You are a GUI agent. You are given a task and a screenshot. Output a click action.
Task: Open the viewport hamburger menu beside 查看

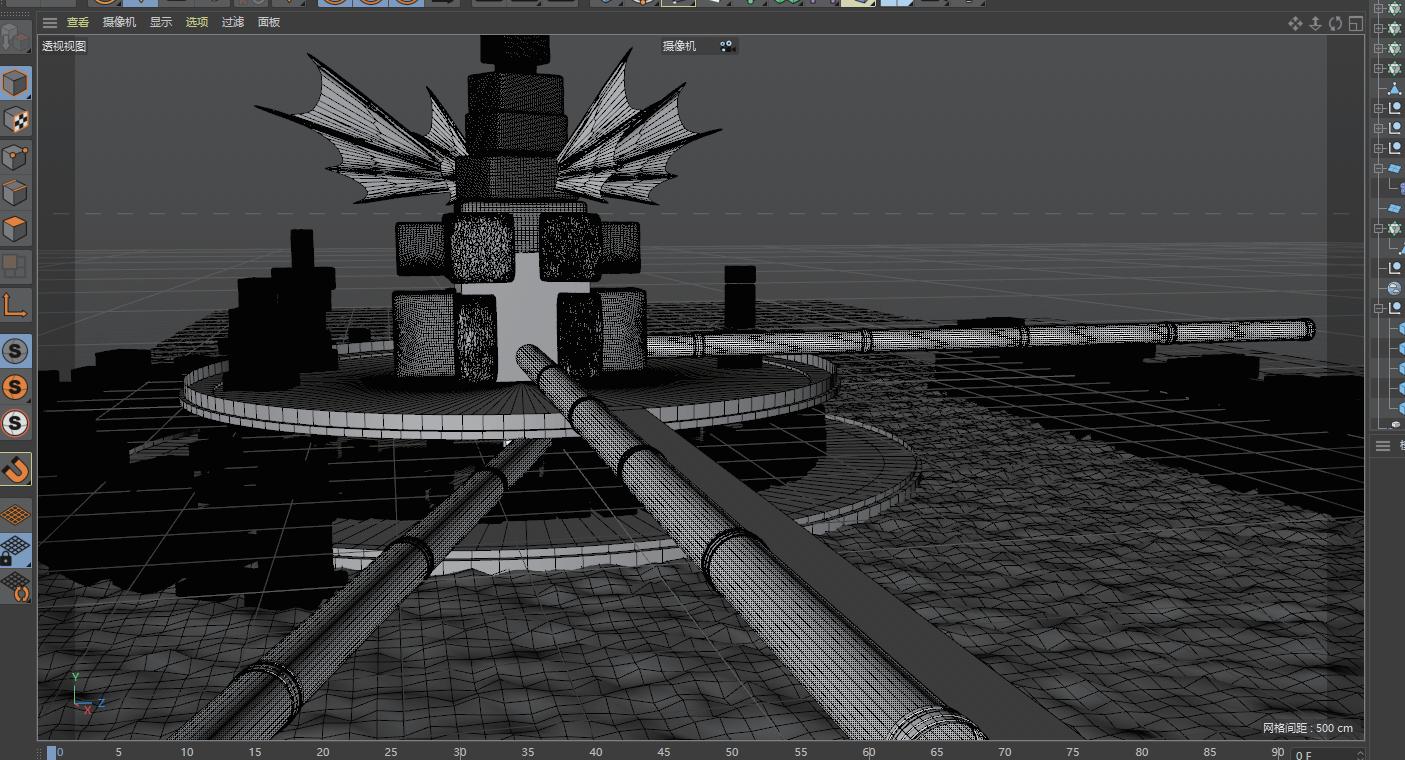coord(50,23)
